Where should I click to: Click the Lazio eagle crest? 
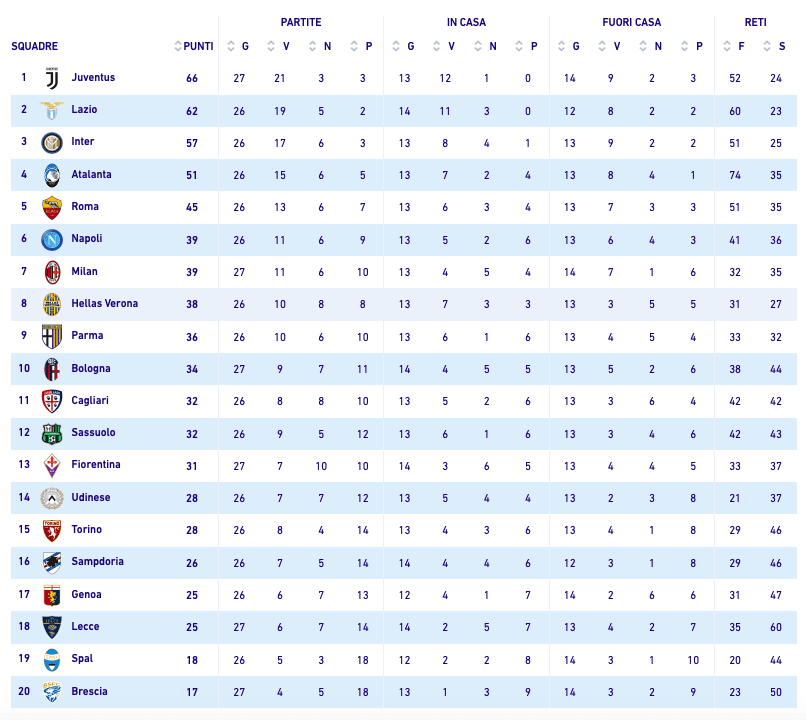52,110
